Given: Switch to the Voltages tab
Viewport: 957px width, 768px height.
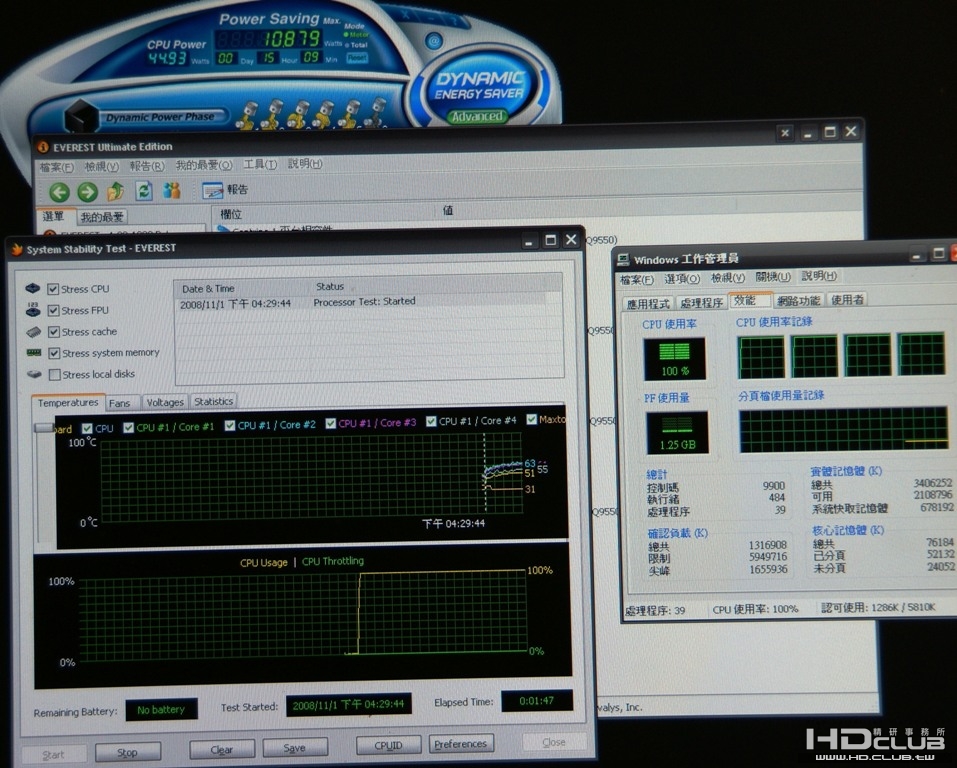Looking at the screenshot, I should [x=165, y=402].
